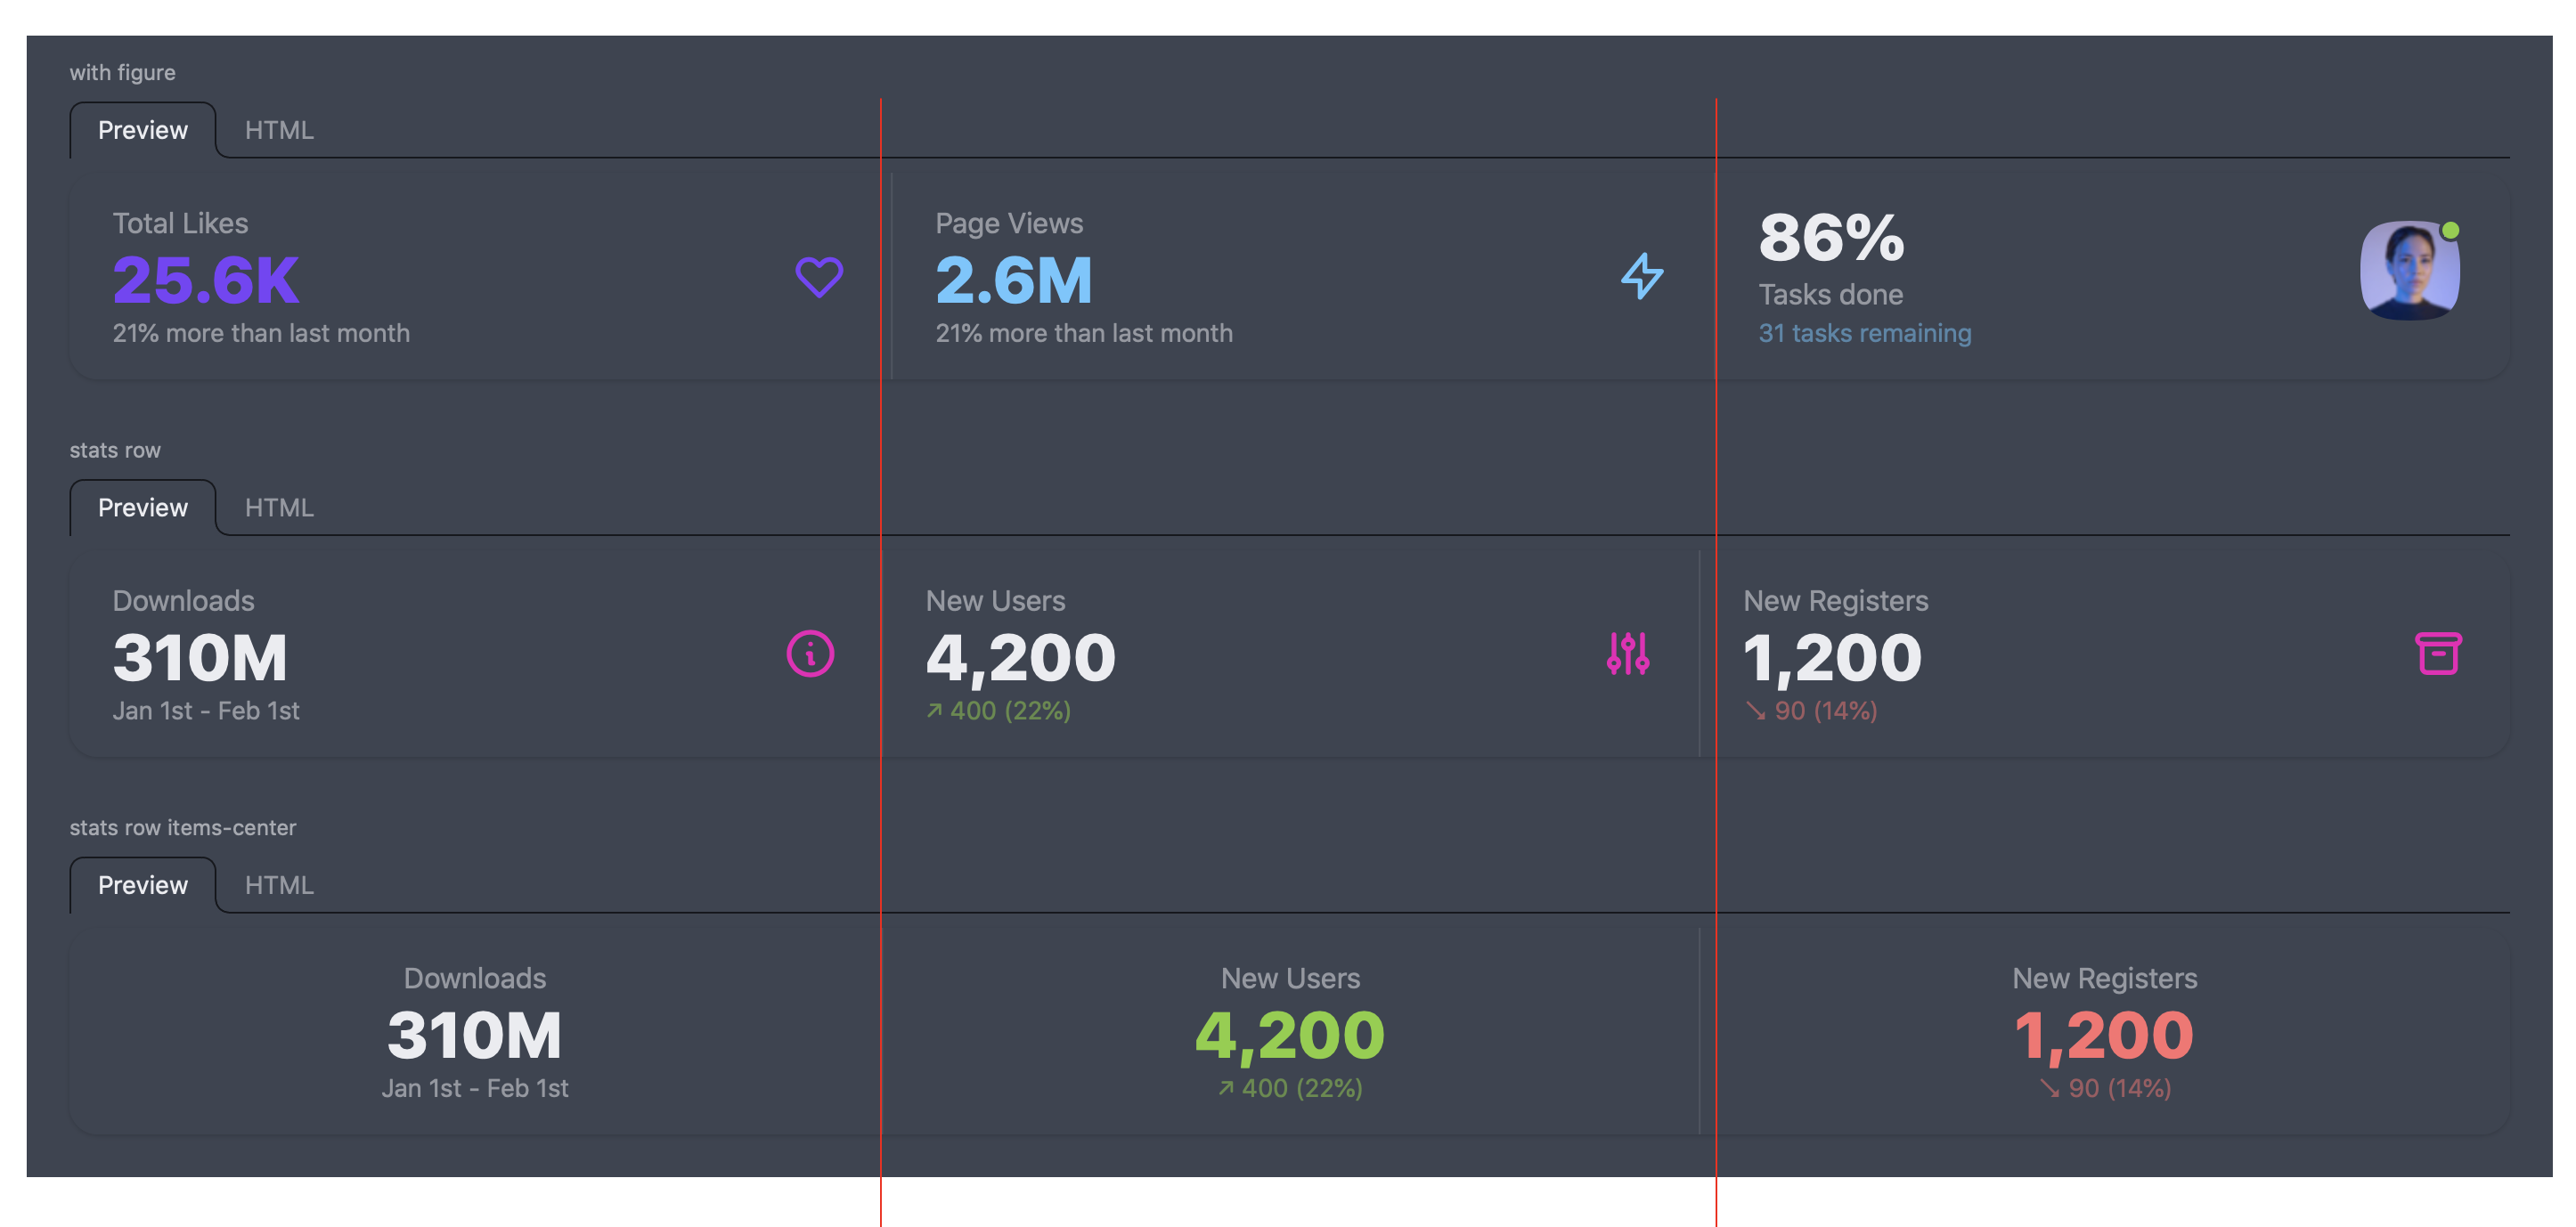Select the 310M Downloads value
The width and height of the screenshot is (2576, 1227).
pyautogui.click(x=200, y=656)
